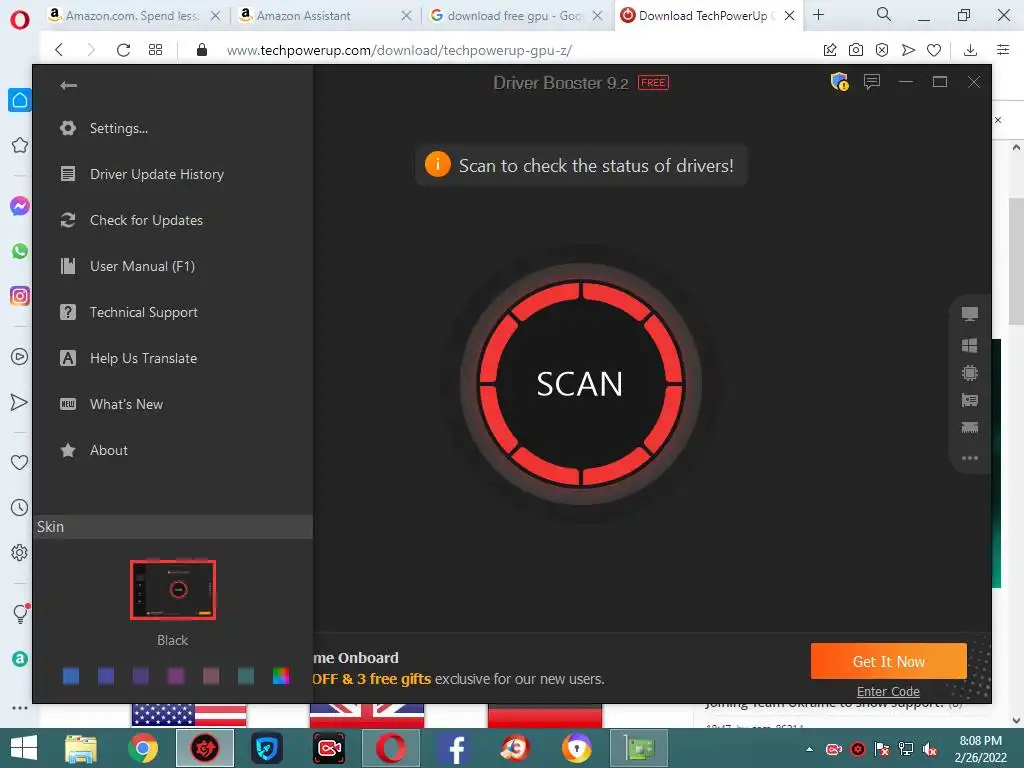Launch Chrome from the taskbar
This screenshot has width=1024, height=768.
[142, 748]
